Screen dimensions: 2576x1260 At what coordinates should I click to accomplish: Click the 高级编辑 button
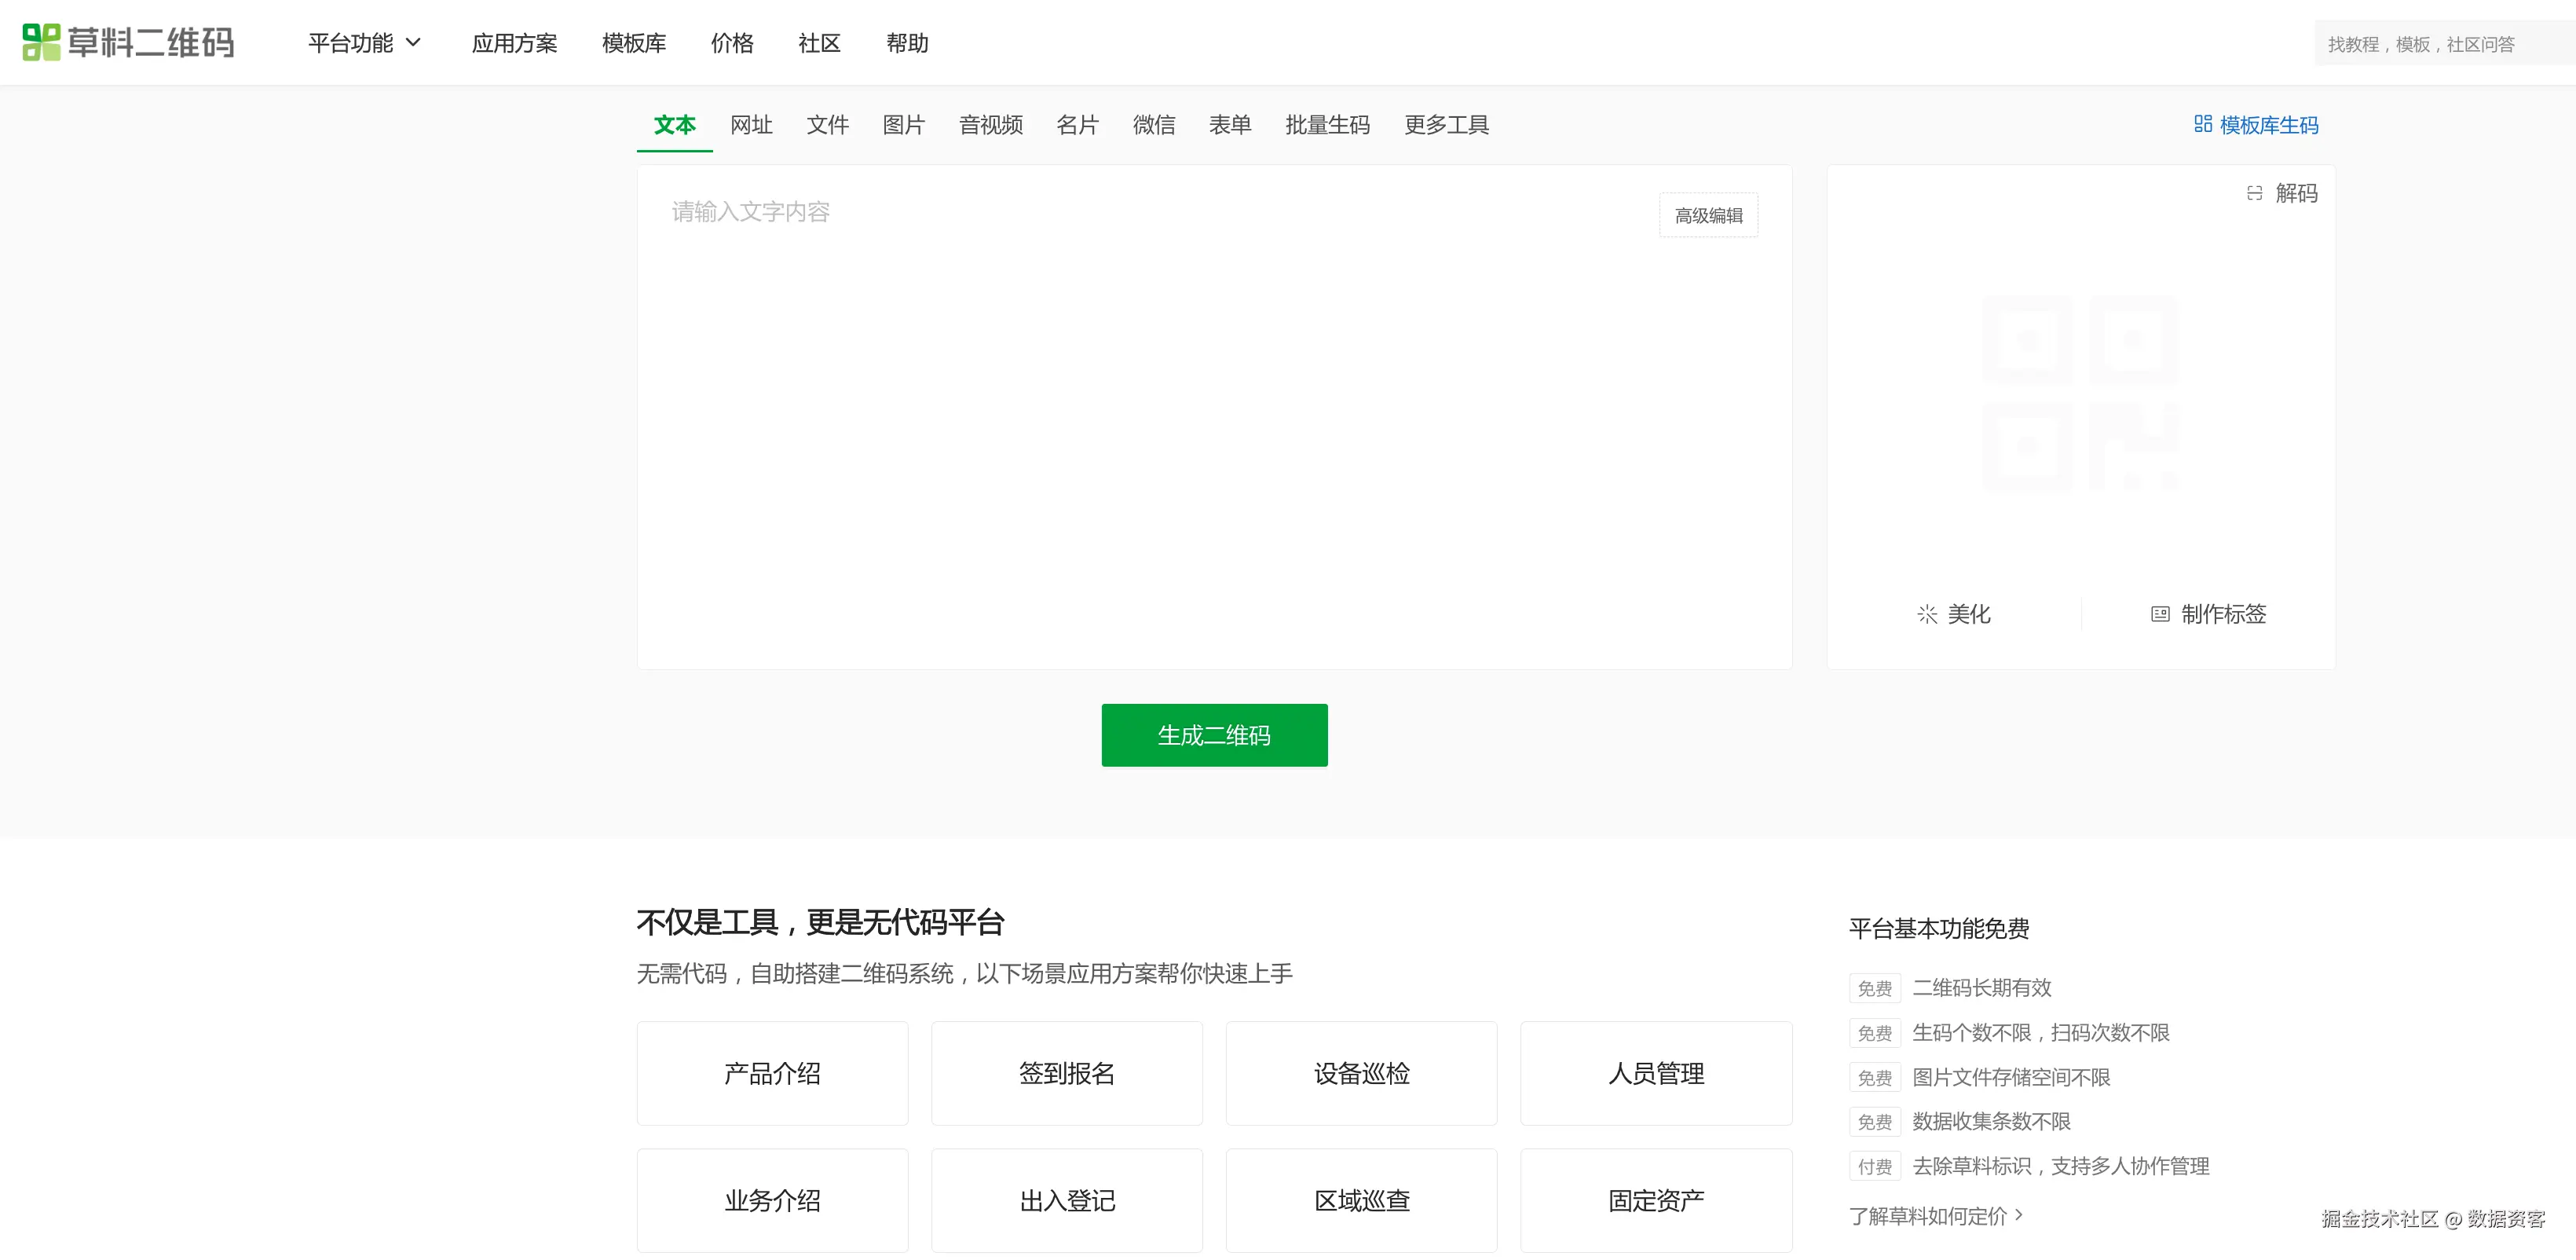(1708, 215)
